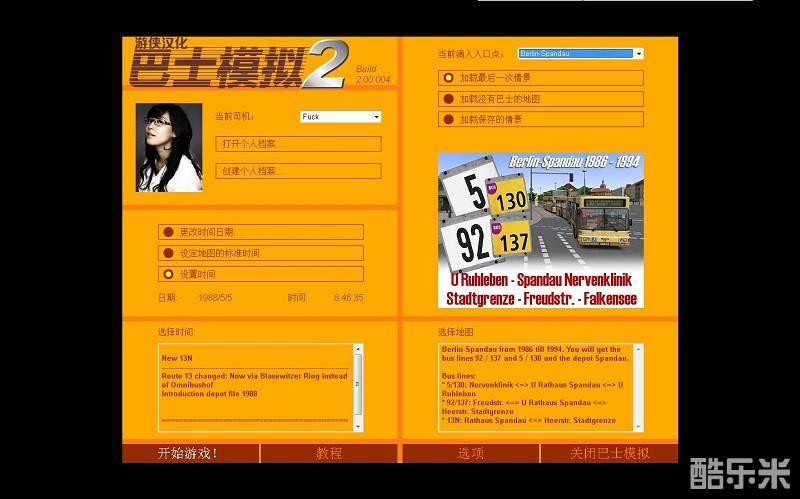Screen dimensions: 800x499
Task: Click the 8:46:35 time value
Action: 348,298
